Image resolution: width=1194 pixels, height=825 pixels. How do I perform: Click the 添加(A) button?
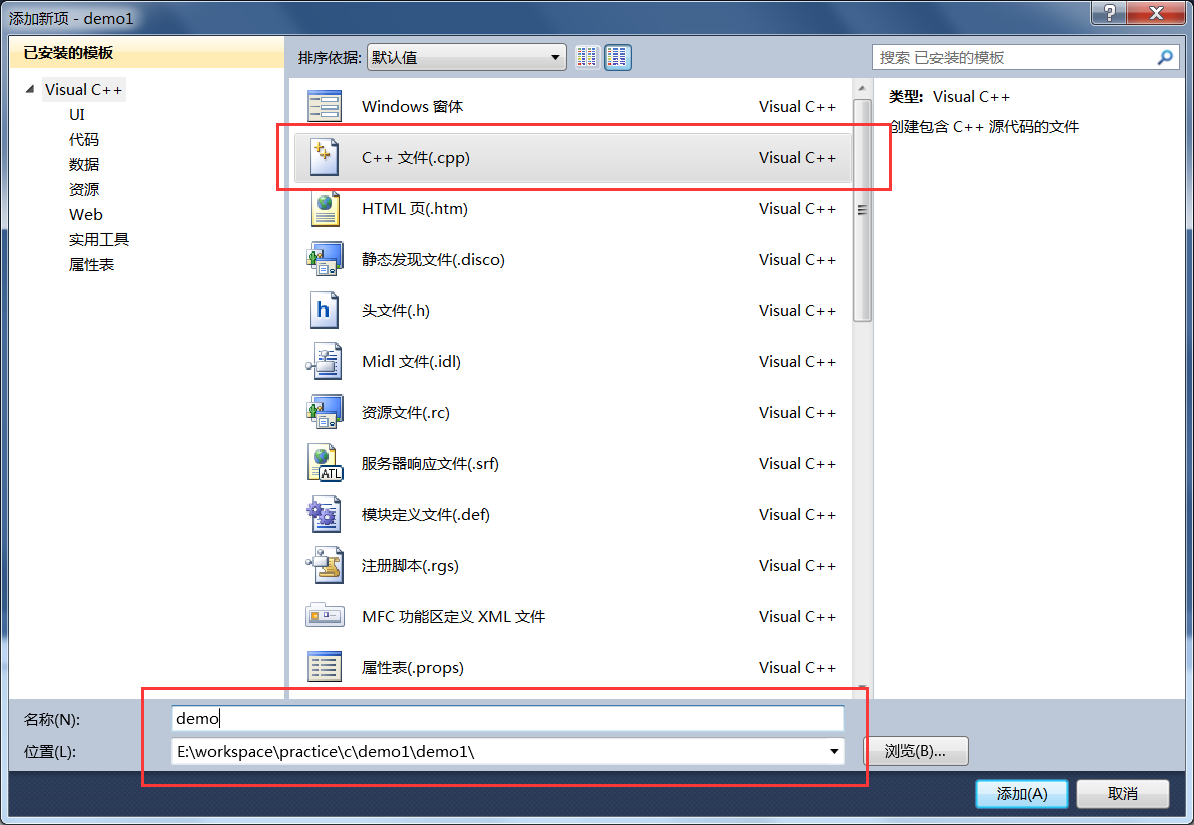point(1022,794)
